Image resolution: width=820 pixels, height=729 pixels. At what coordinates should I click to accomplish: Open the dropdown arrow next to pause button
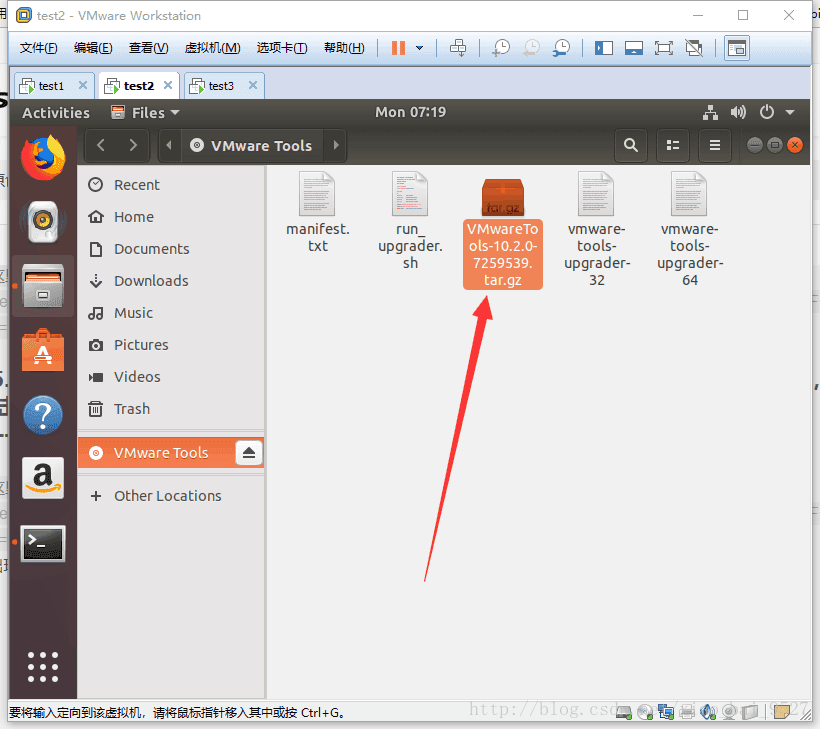[x=419, y=48]
